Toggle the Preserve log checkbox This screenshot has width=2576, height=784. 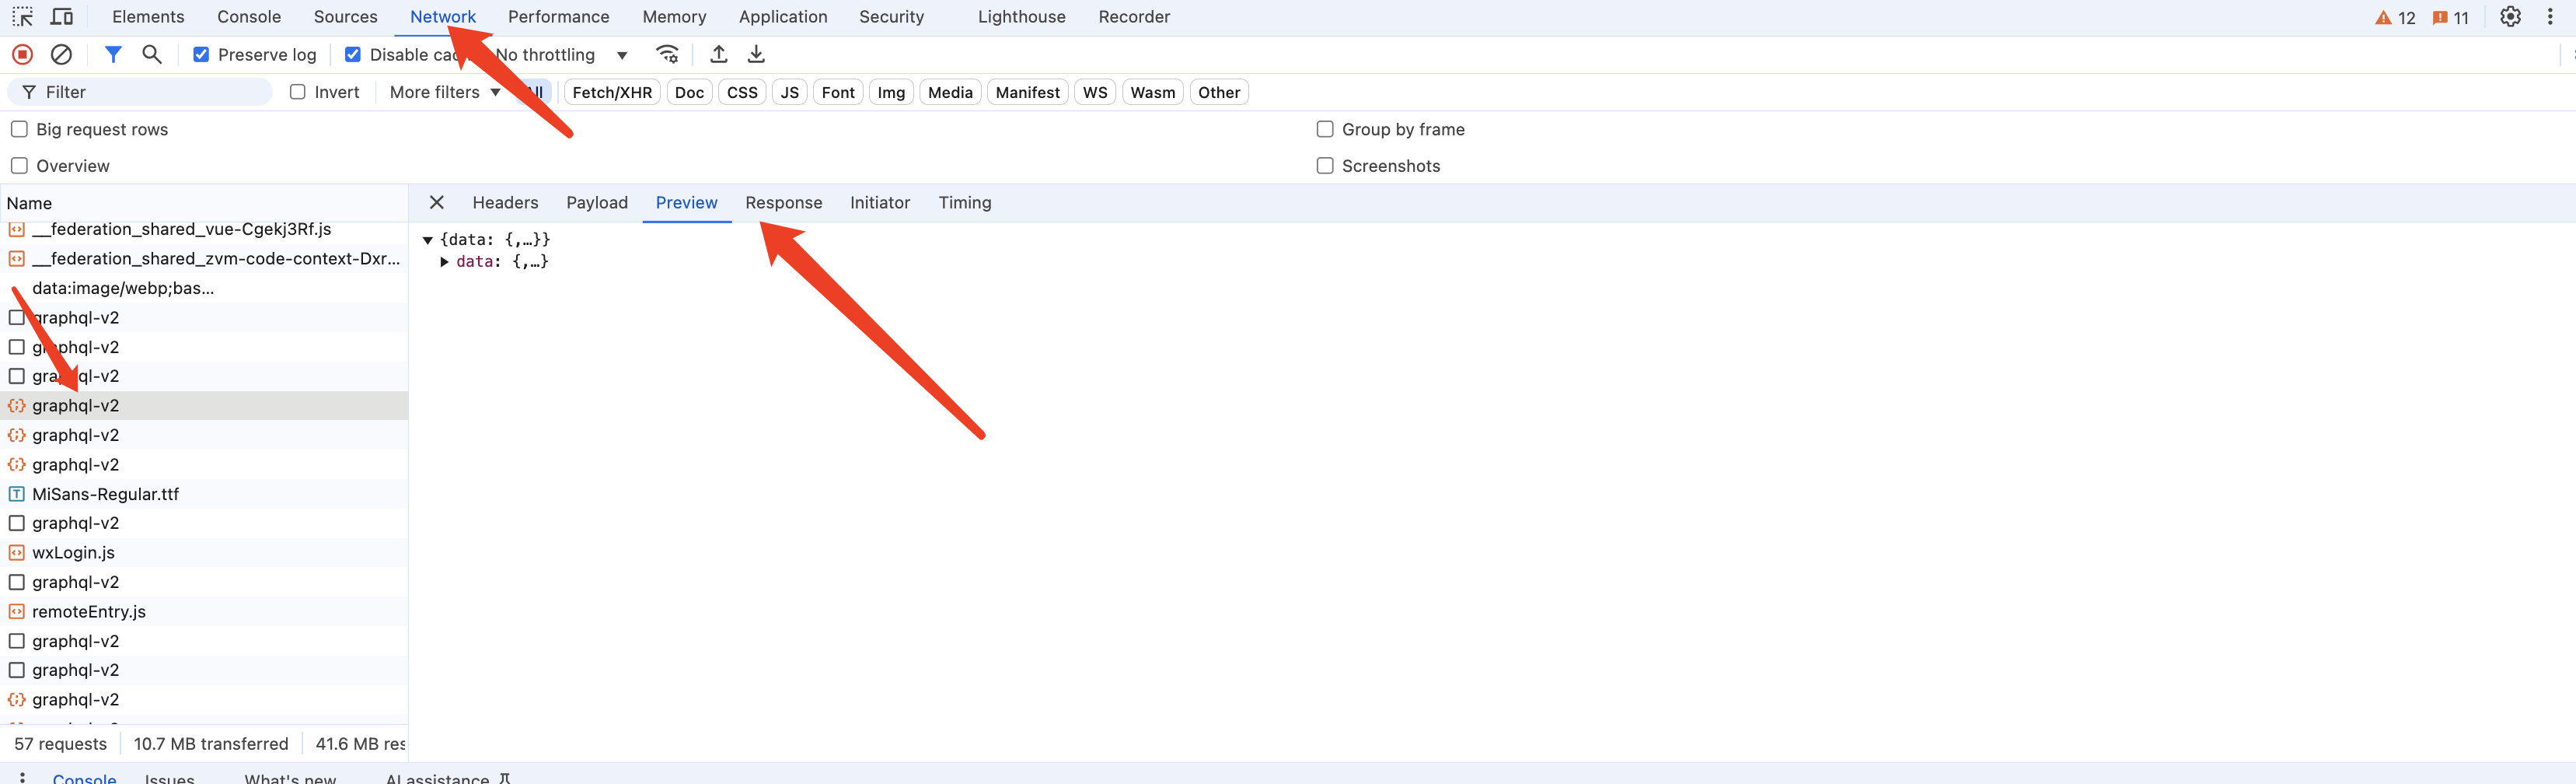201,55
